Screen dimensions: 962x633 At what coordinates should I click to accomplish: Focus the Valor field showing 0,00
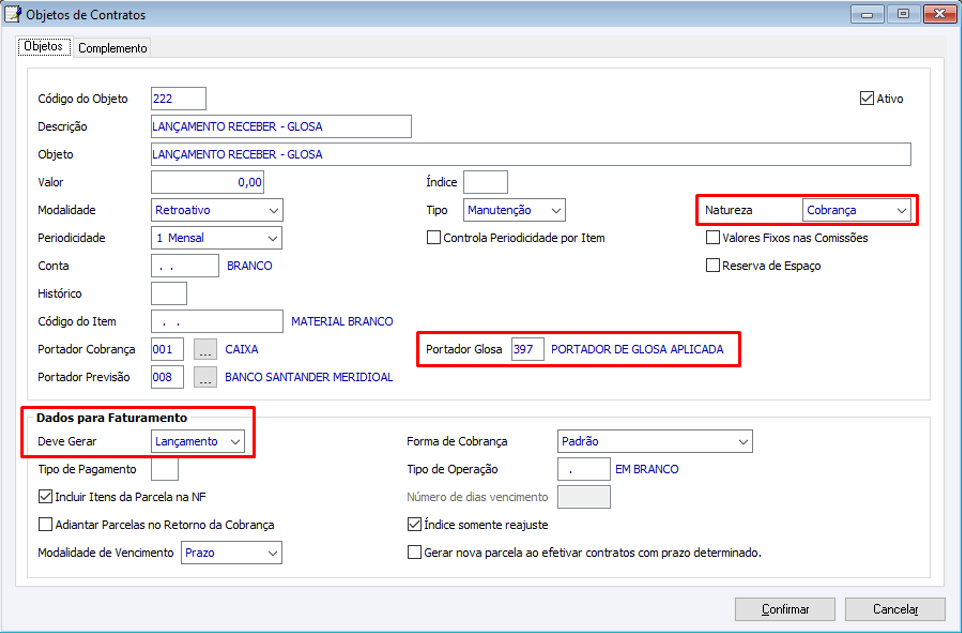pos(207,182)
